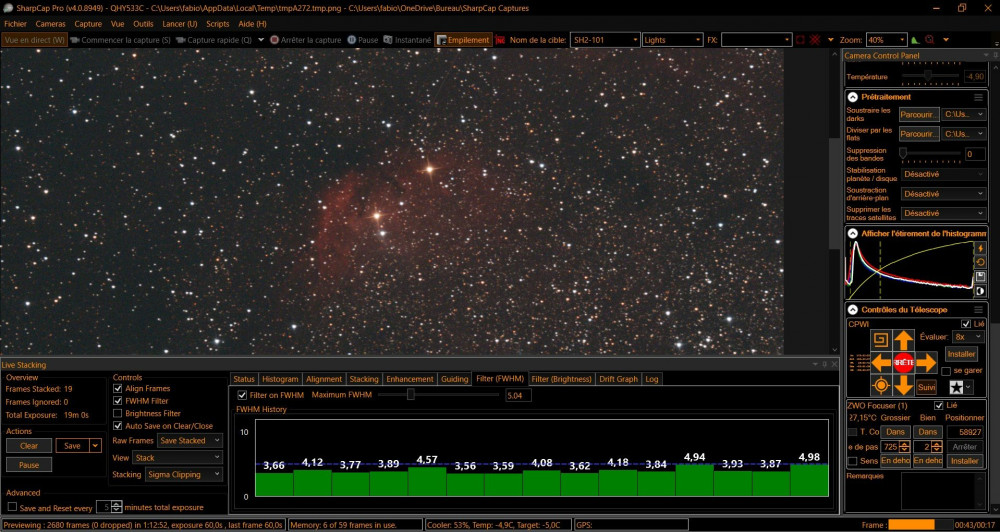The image size is (1000, 532).
Task: Open the Raw Frames Save Stacked dropdown
Action: coord(190,441)
